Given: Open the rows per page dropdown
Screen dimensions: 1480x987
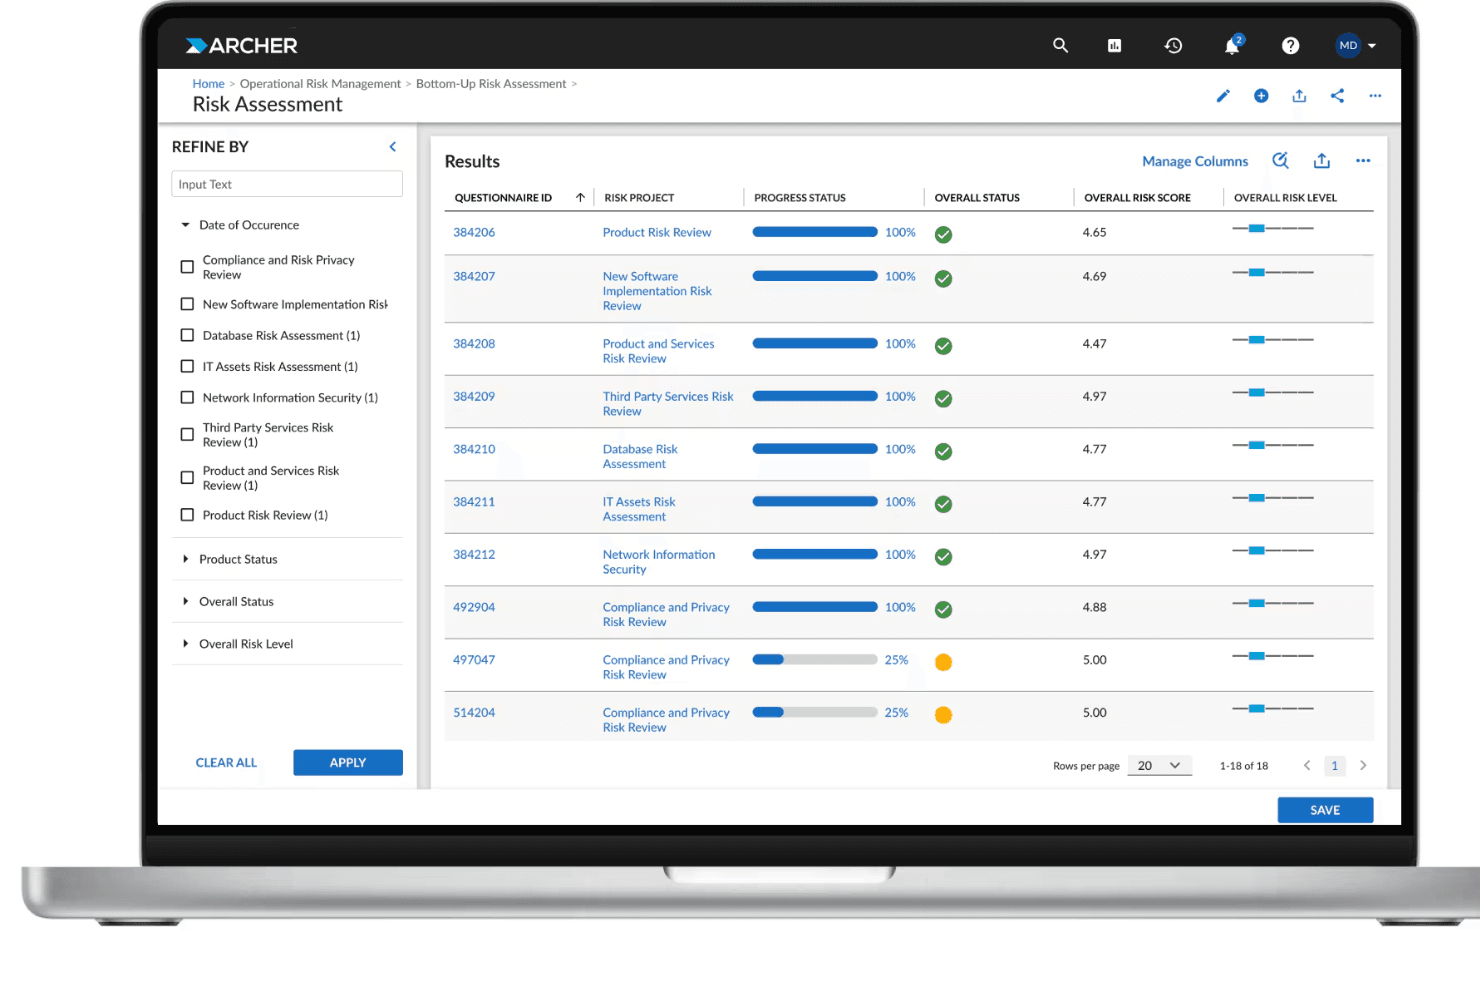Looking at the screenshot, I should pyautogui.click(x=1159, y=766).
